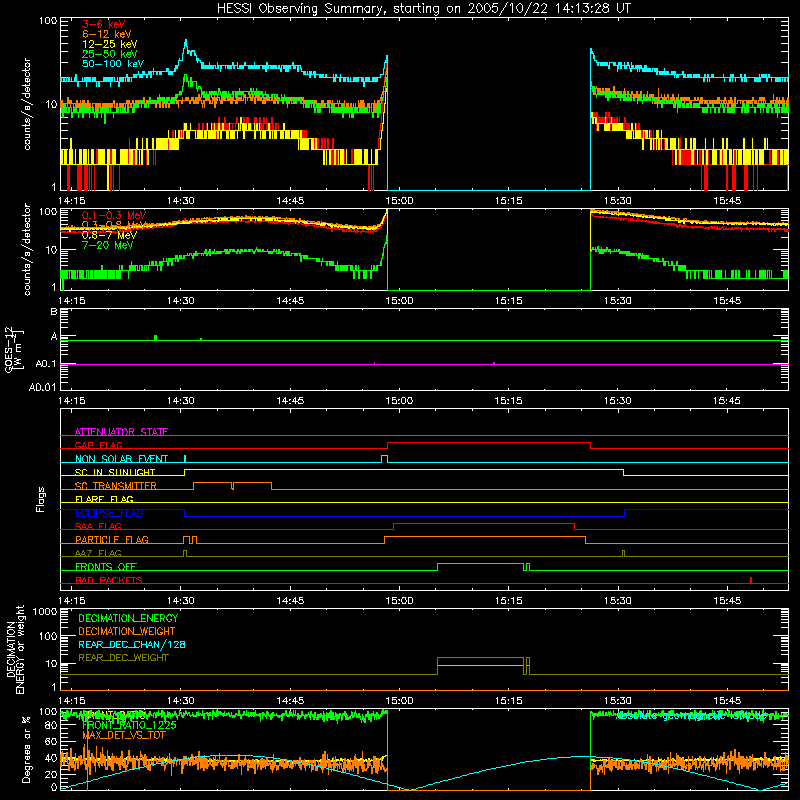
Task: Select the ATTENUATOR_STATE flag label
Action: (x=121, y=432)
